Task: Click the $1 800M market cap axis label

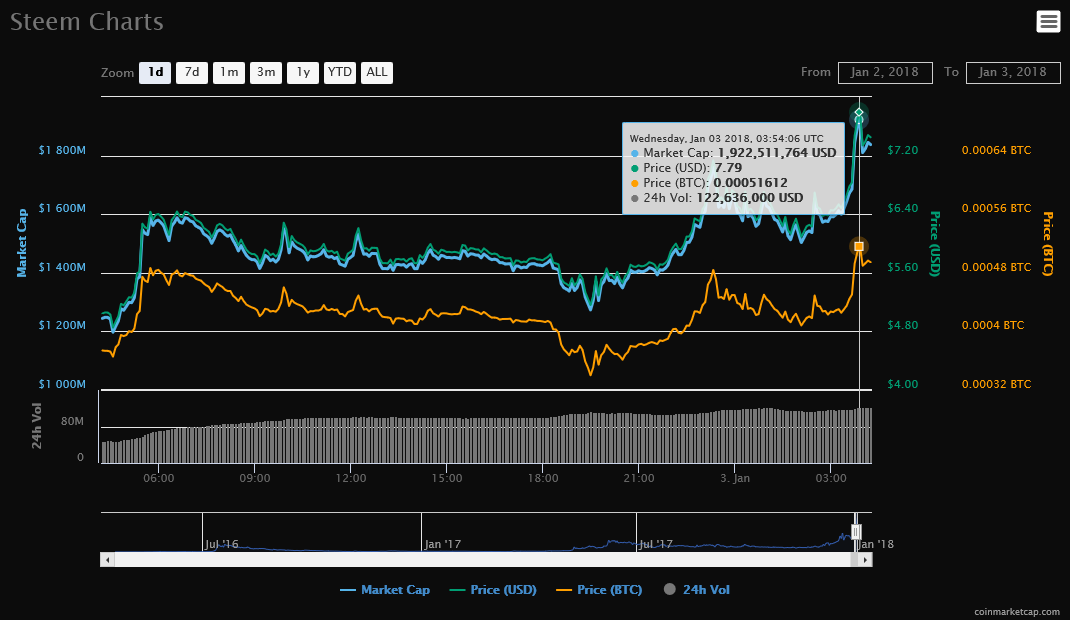Action: (62, 150)
